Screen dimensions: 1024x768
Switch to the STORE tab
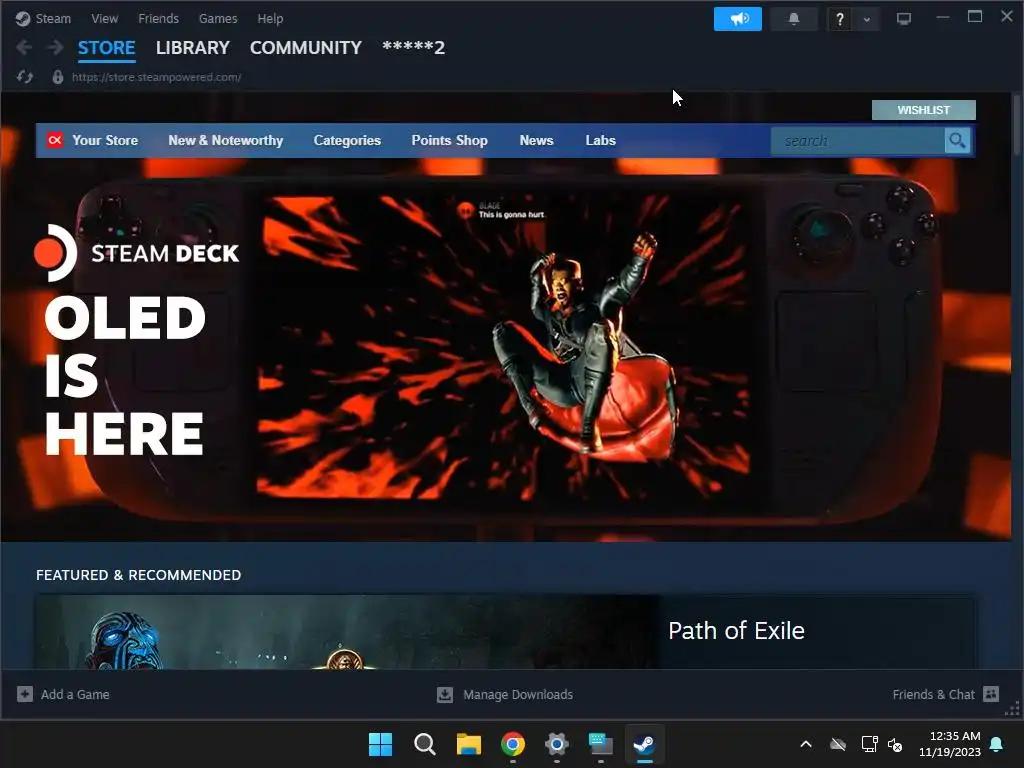coord(106,48)
